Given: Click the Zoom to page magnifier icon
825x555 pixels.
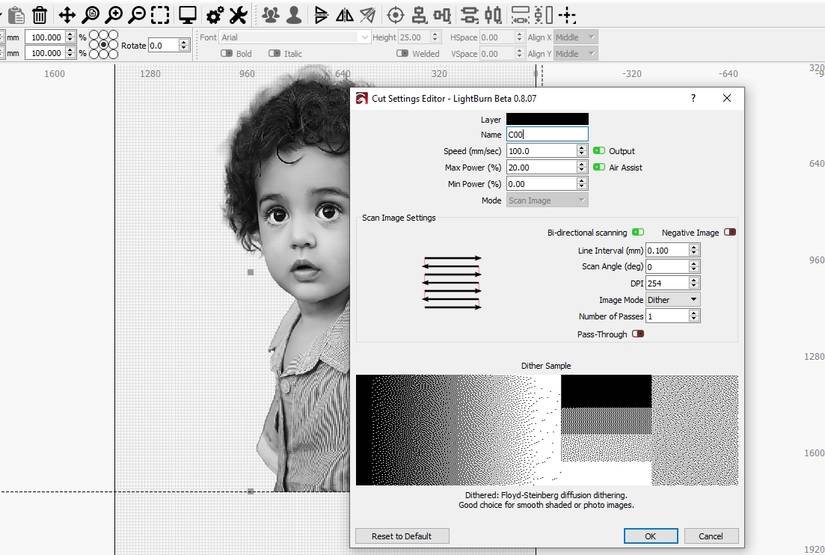Looking at the screenshot, I should (x=90, y=15).
